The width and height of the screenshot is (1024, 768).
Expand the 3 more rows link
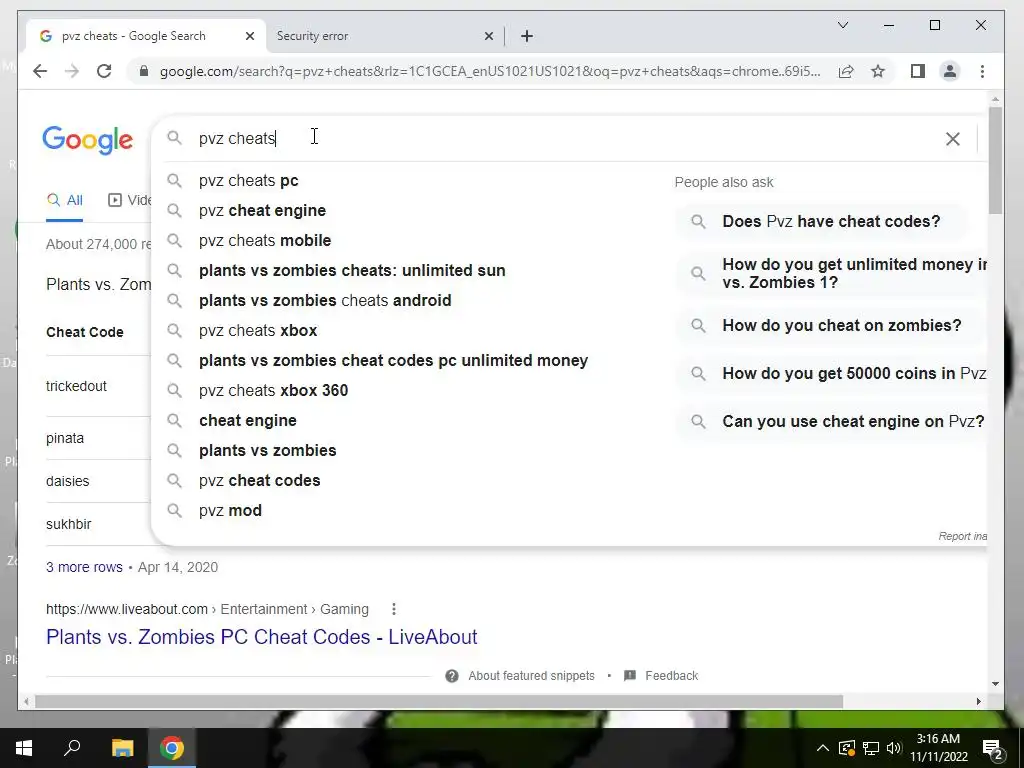click(x=84, y=567)
